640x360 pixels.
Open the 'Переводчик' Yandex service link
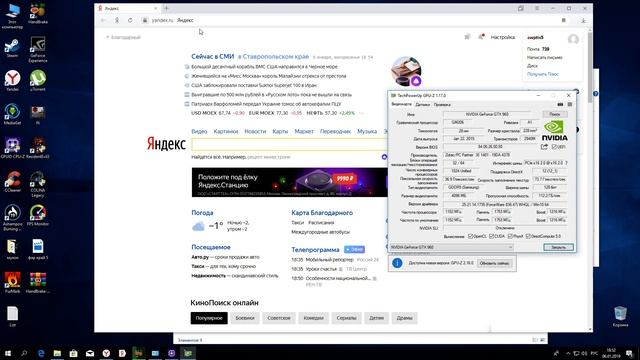(335, 131)
